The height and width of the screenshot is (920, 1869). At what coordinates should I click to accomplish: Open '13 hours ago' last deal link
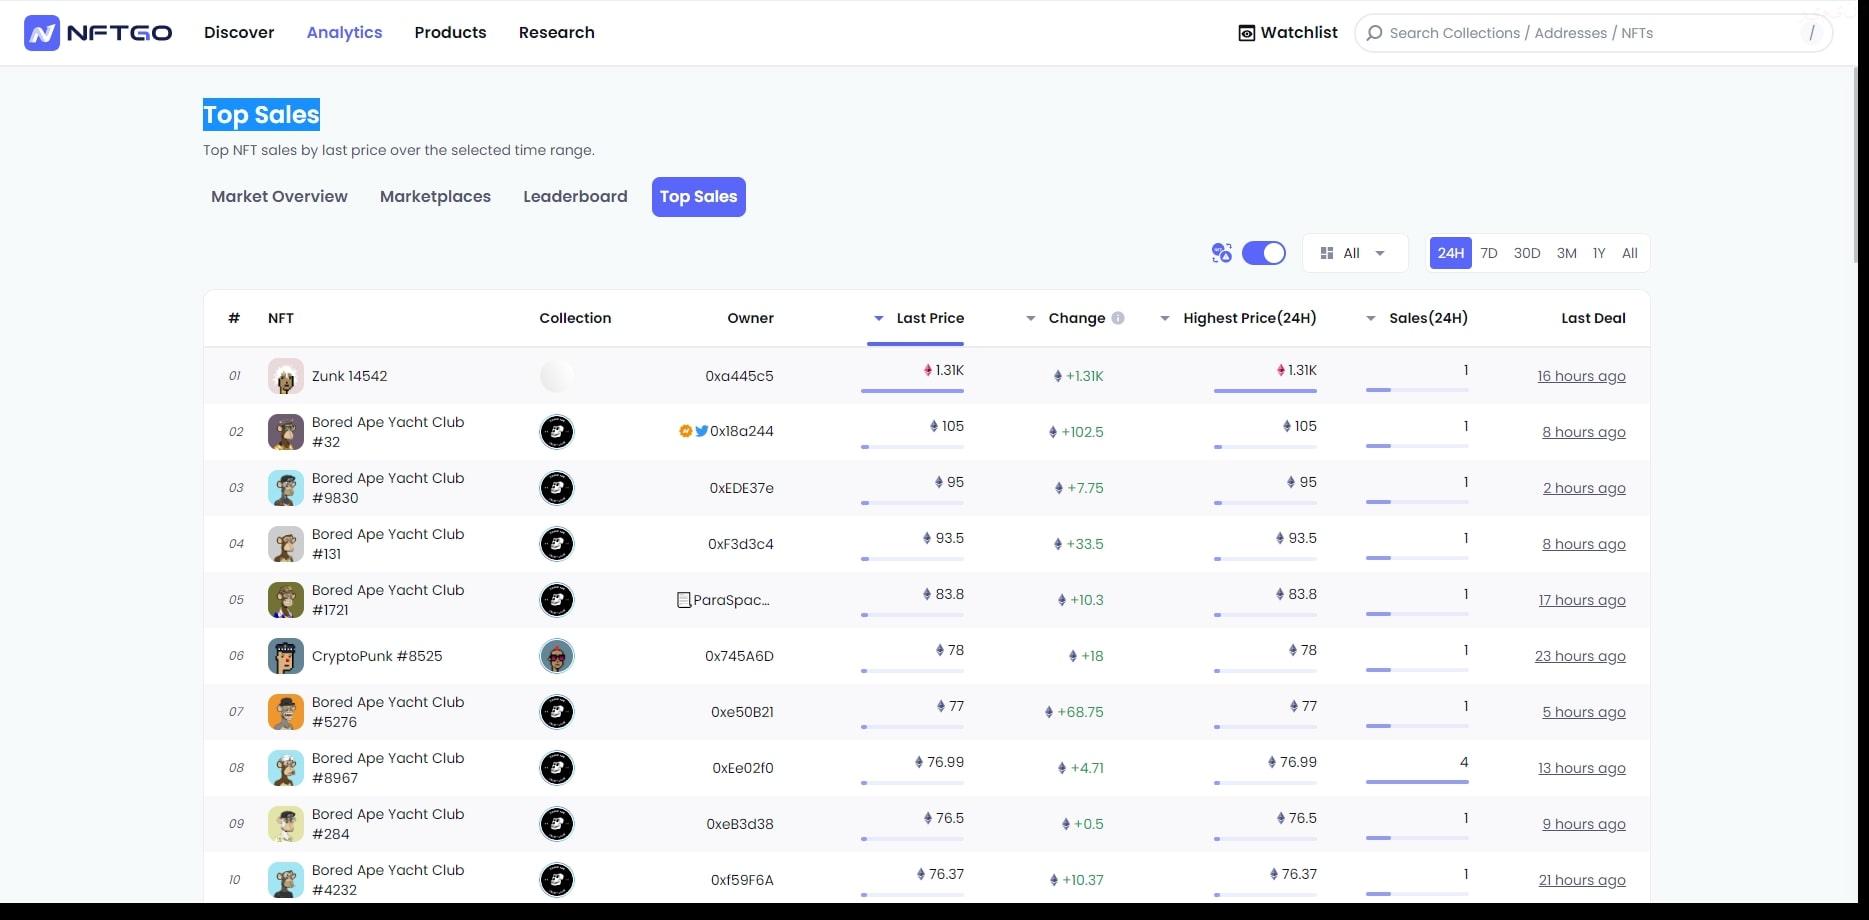(1582, 768)
